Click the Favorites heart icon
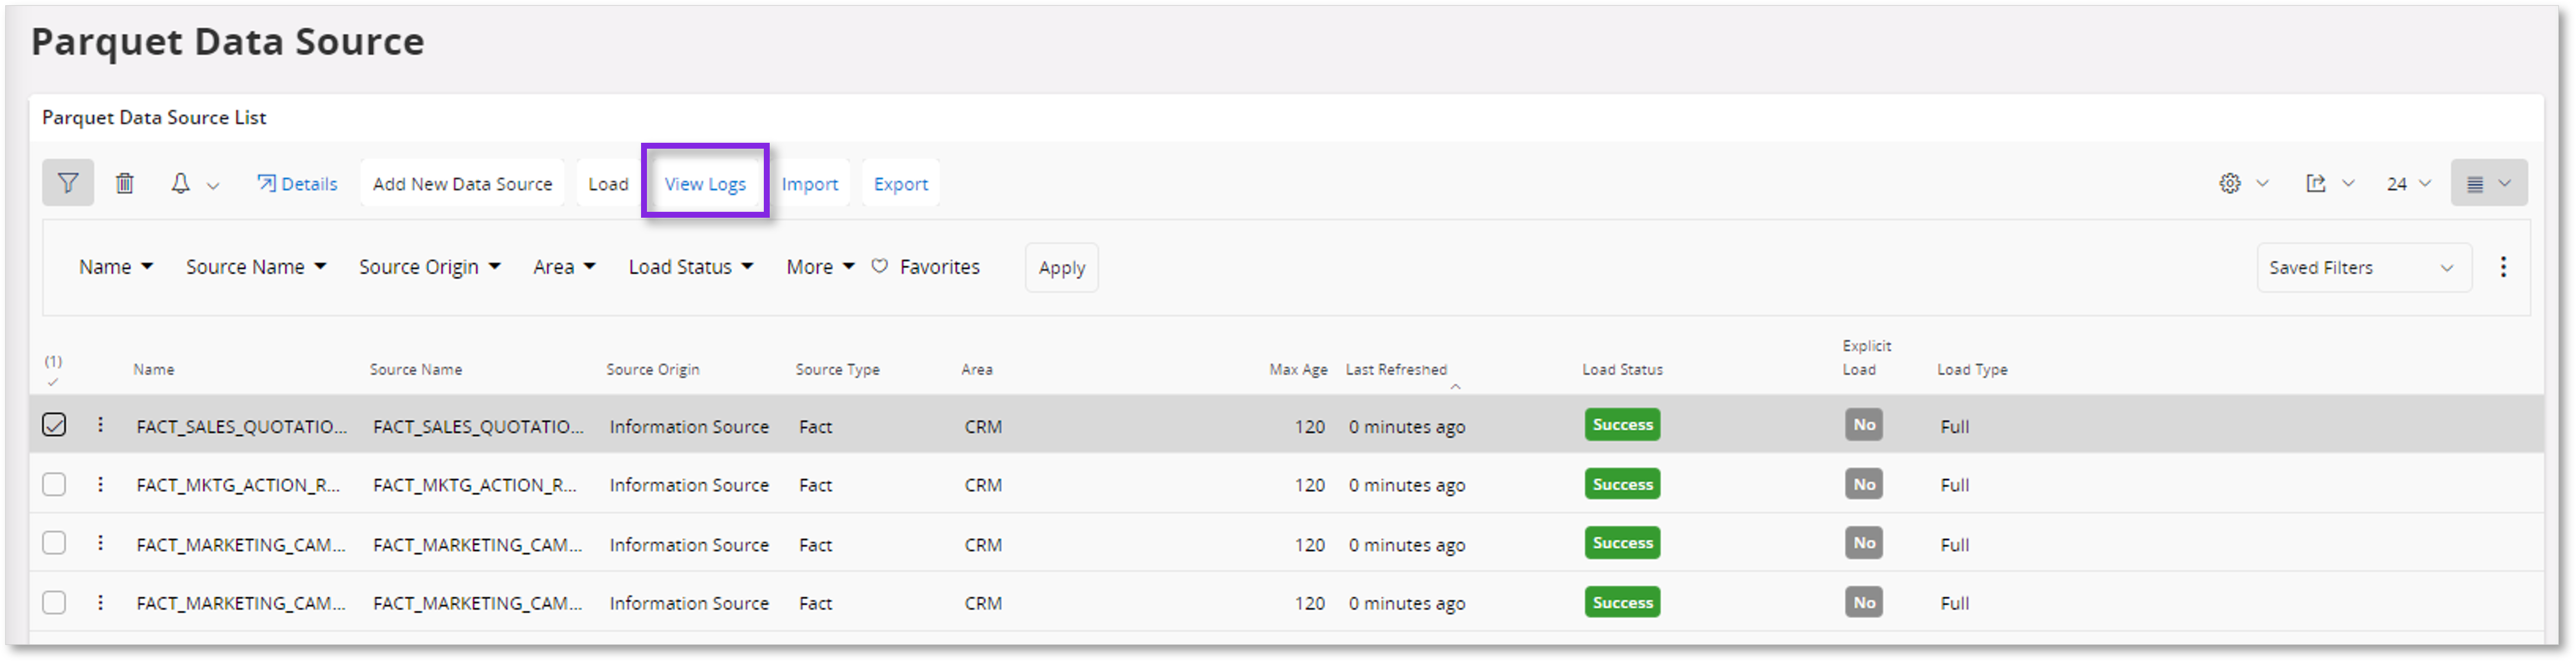2576x662 pixels. pyautogui.click(x=879, y=267)
